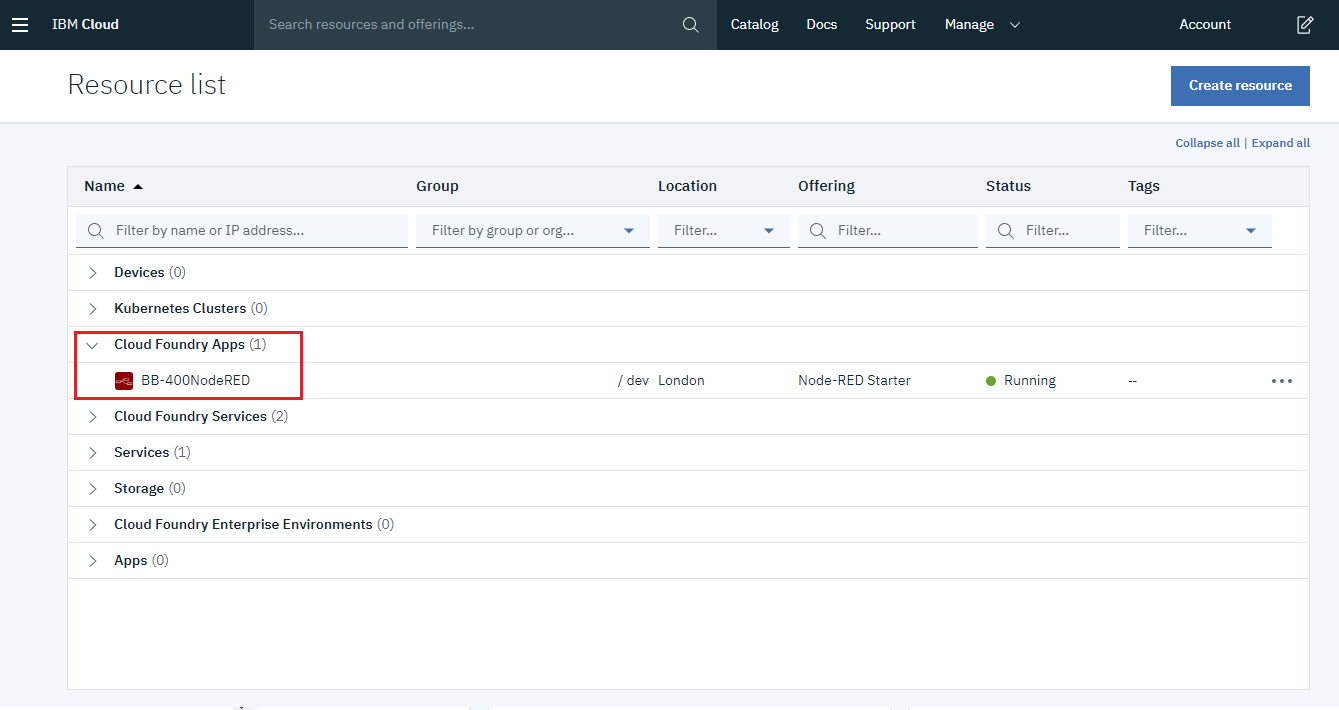Expand the Cloud Foundry Services section
The image size is (1339, 710).
[x=92, y=416]
